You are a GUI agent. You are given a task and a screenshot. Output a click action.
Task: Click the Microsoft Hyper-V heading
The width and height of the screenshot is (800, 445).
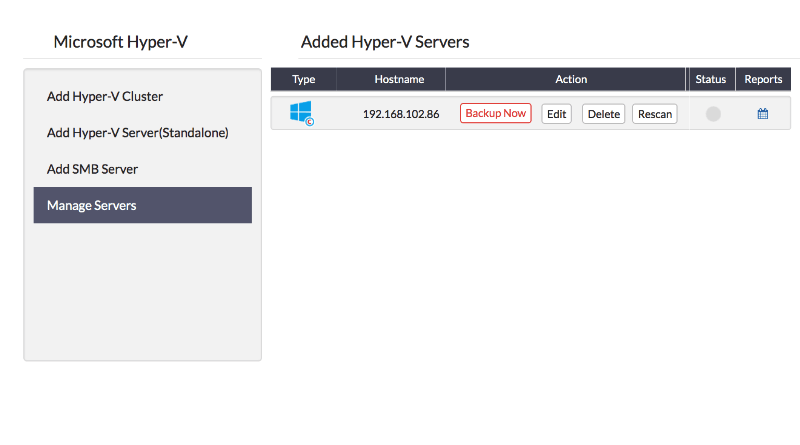[120, 42]
